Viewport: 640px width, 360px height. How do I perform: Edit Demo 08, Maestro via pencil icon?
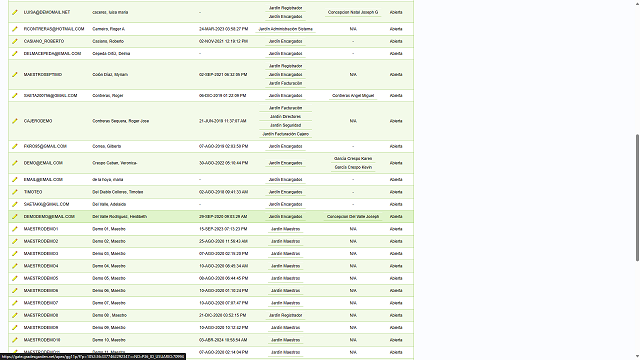coord(15,316)
